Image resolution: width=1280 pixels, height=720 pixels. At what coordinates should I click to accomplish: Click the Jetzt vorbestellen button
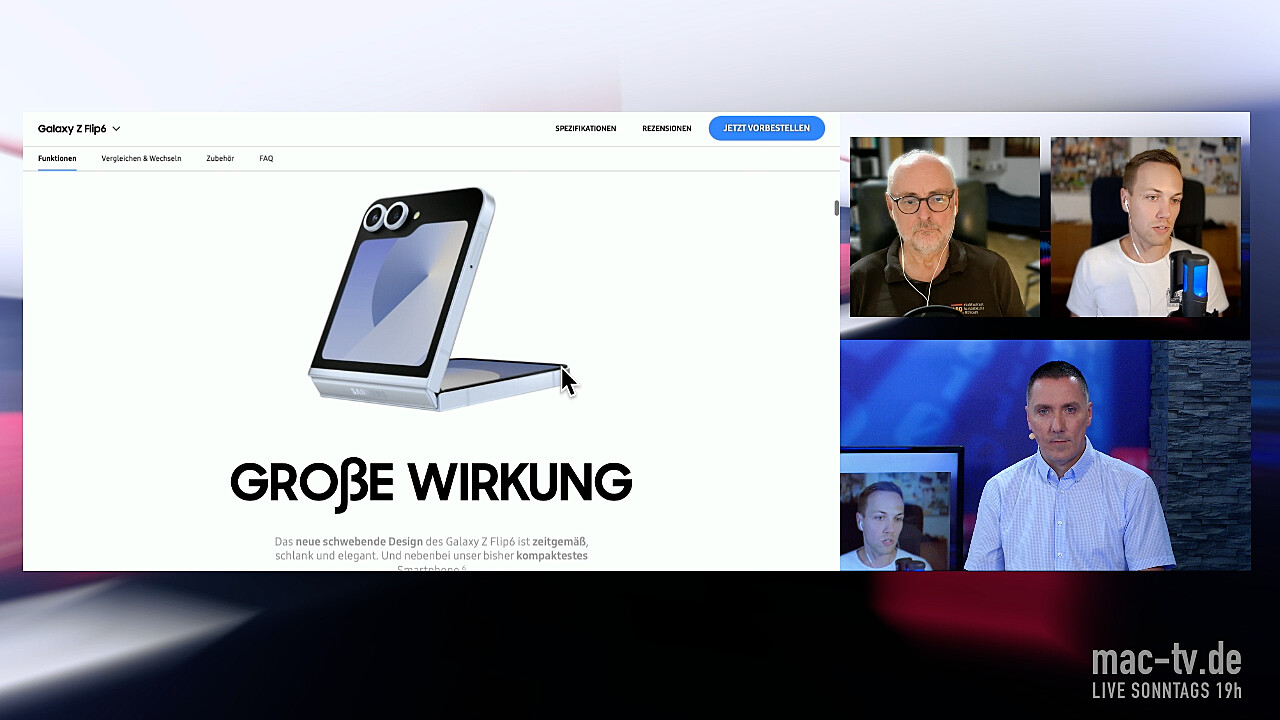[767, 128]
